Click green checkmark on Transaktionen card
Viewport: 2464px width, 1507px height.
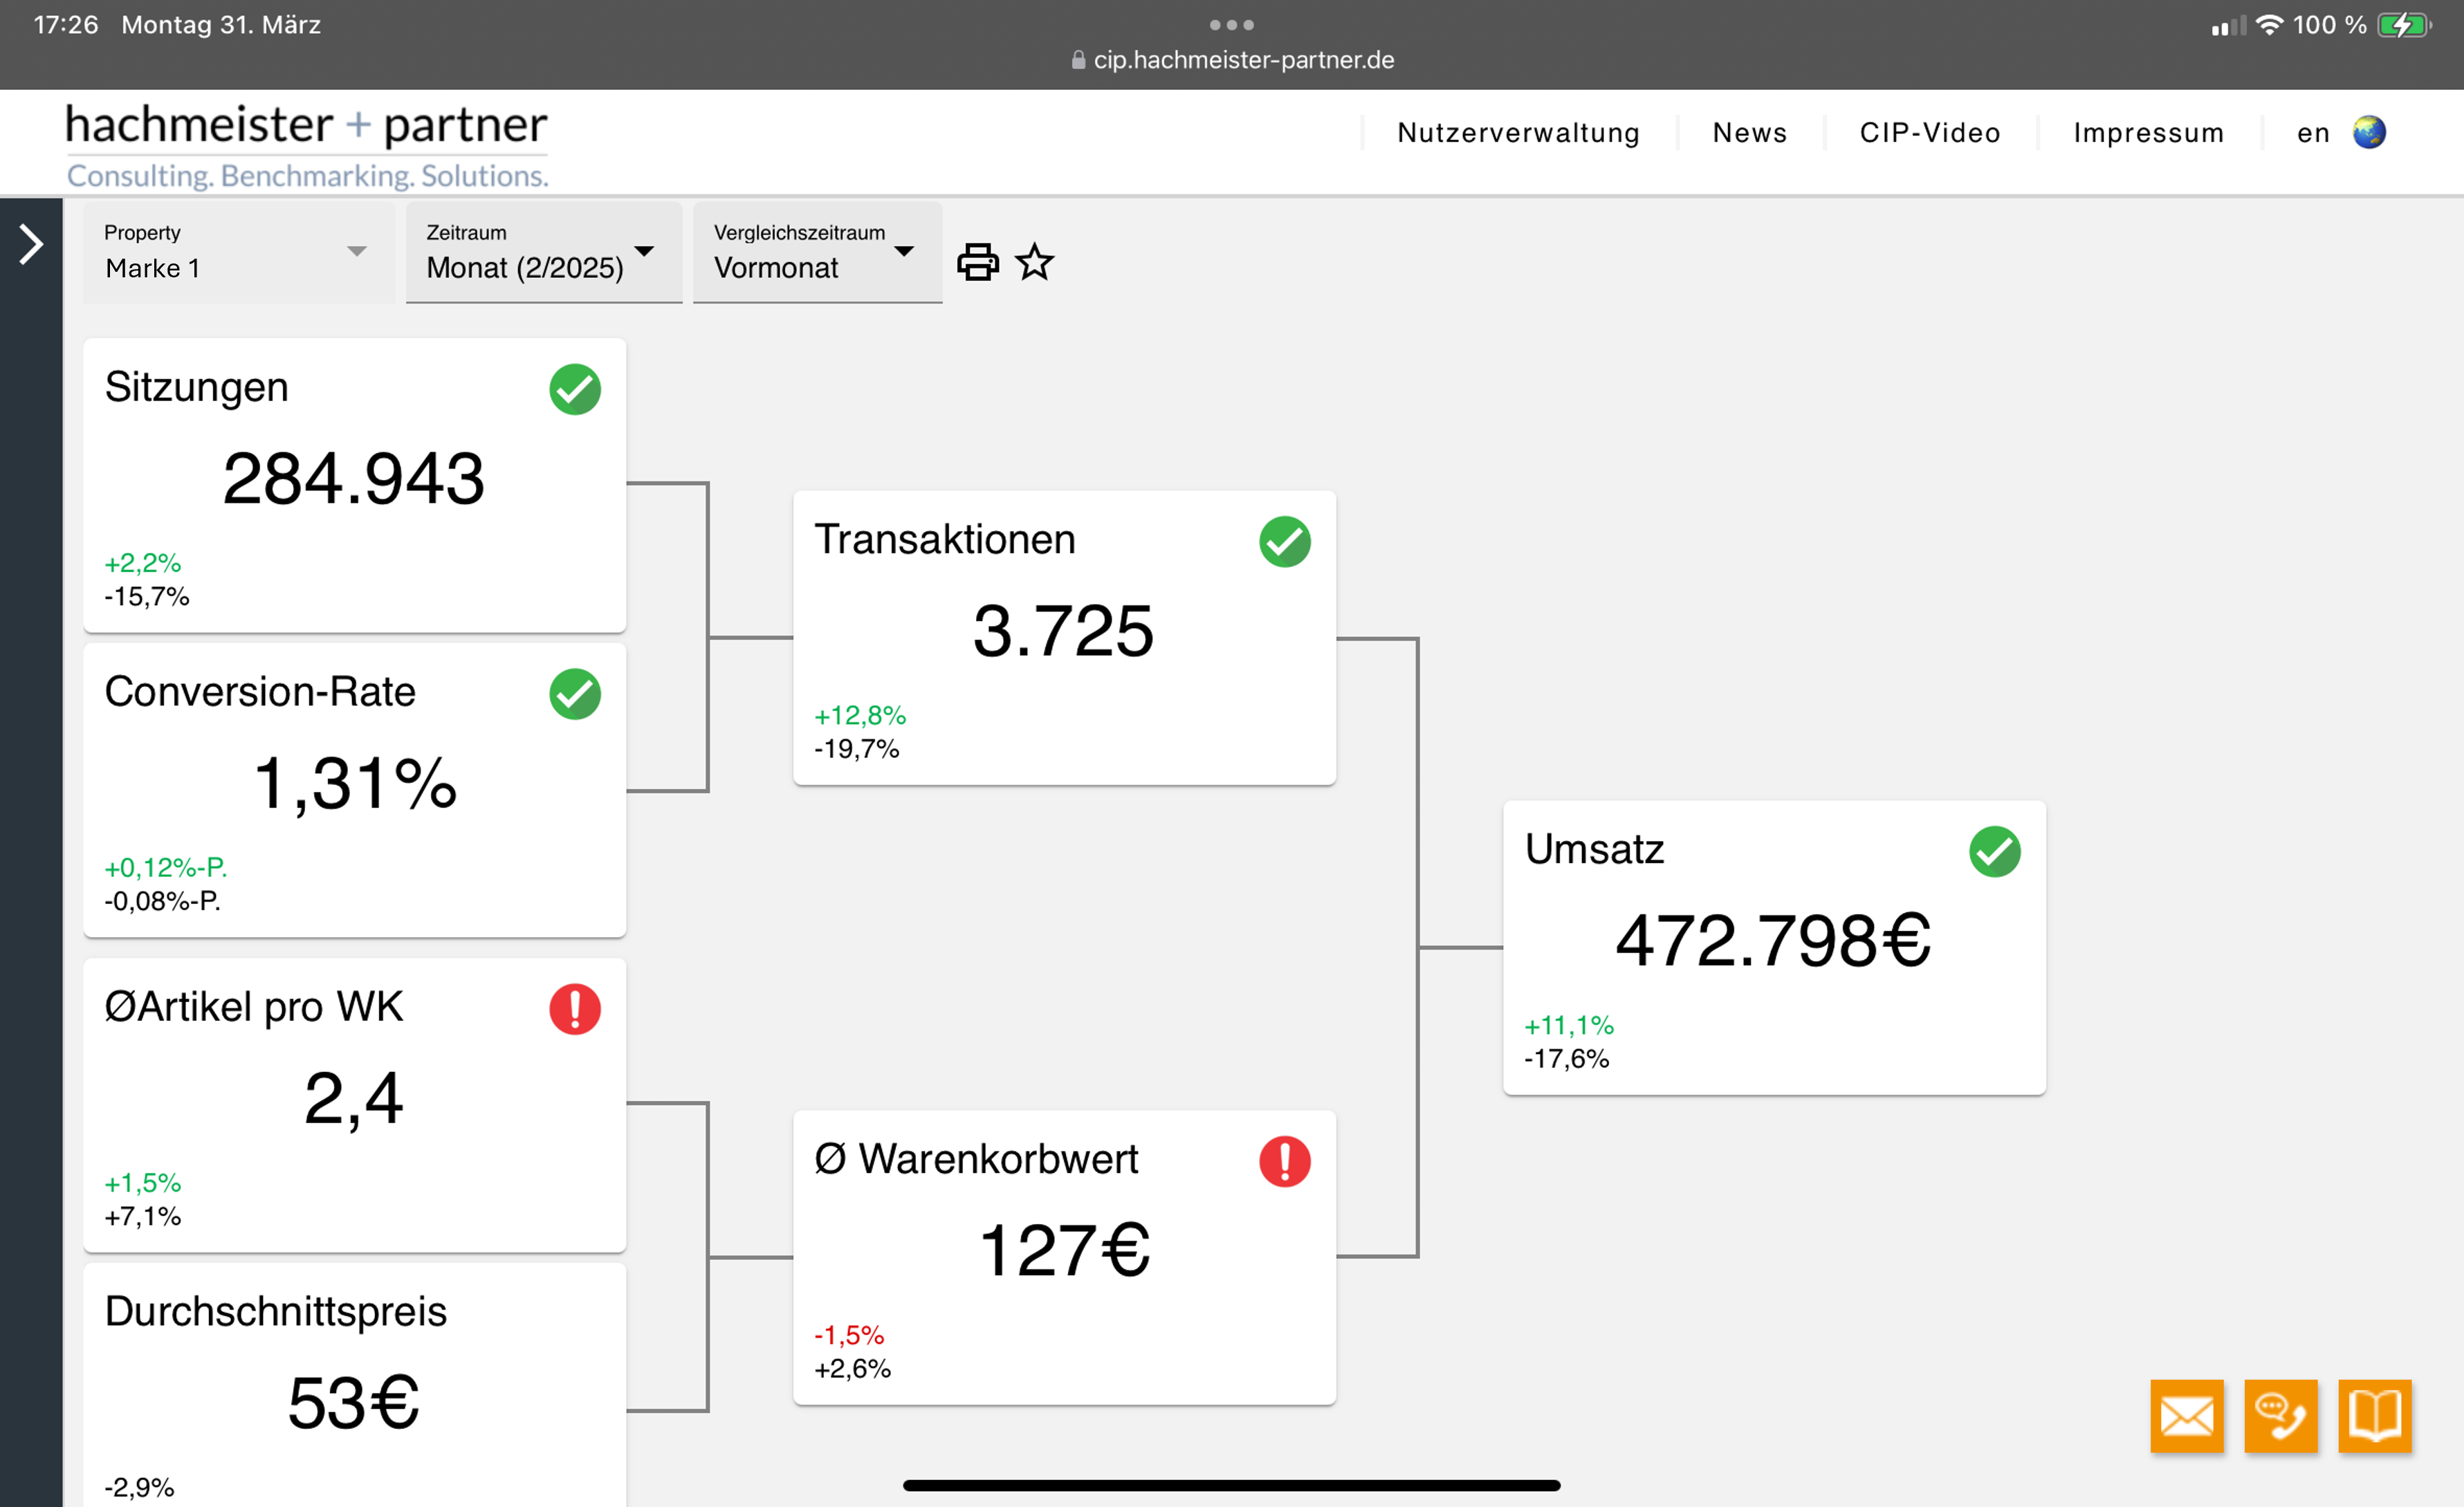point(1284,541)
